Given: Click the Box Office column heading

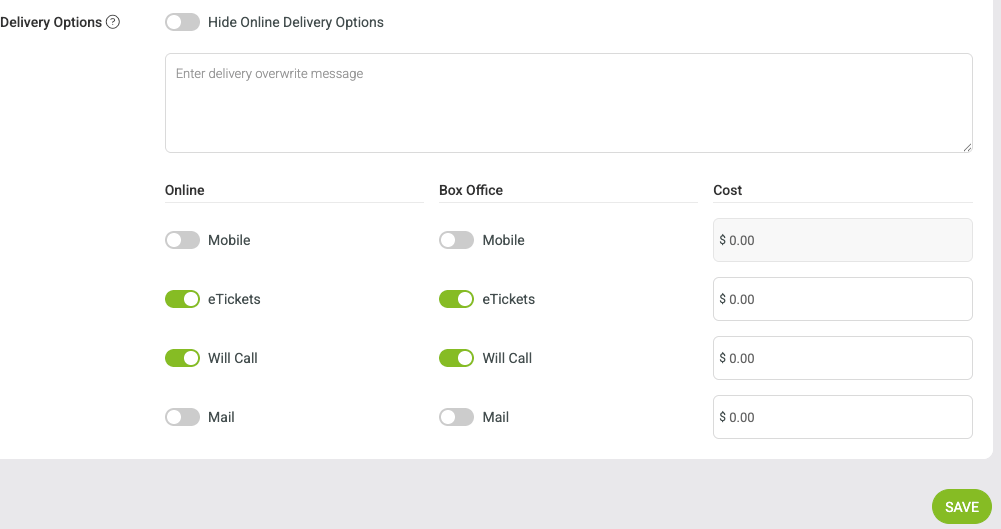Looking at the screenshot, I should (x=470, y=190).
